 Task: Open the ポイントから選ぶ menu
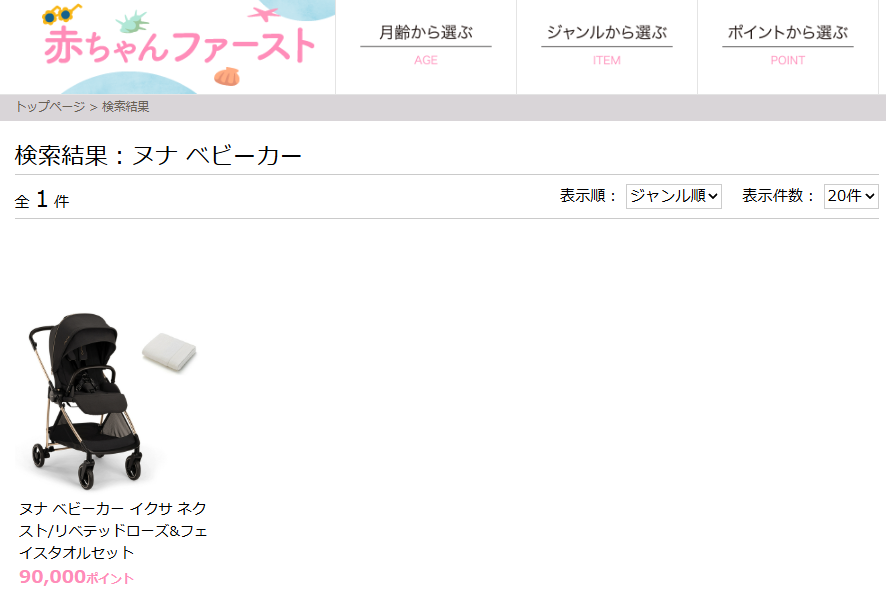[788, 32]
